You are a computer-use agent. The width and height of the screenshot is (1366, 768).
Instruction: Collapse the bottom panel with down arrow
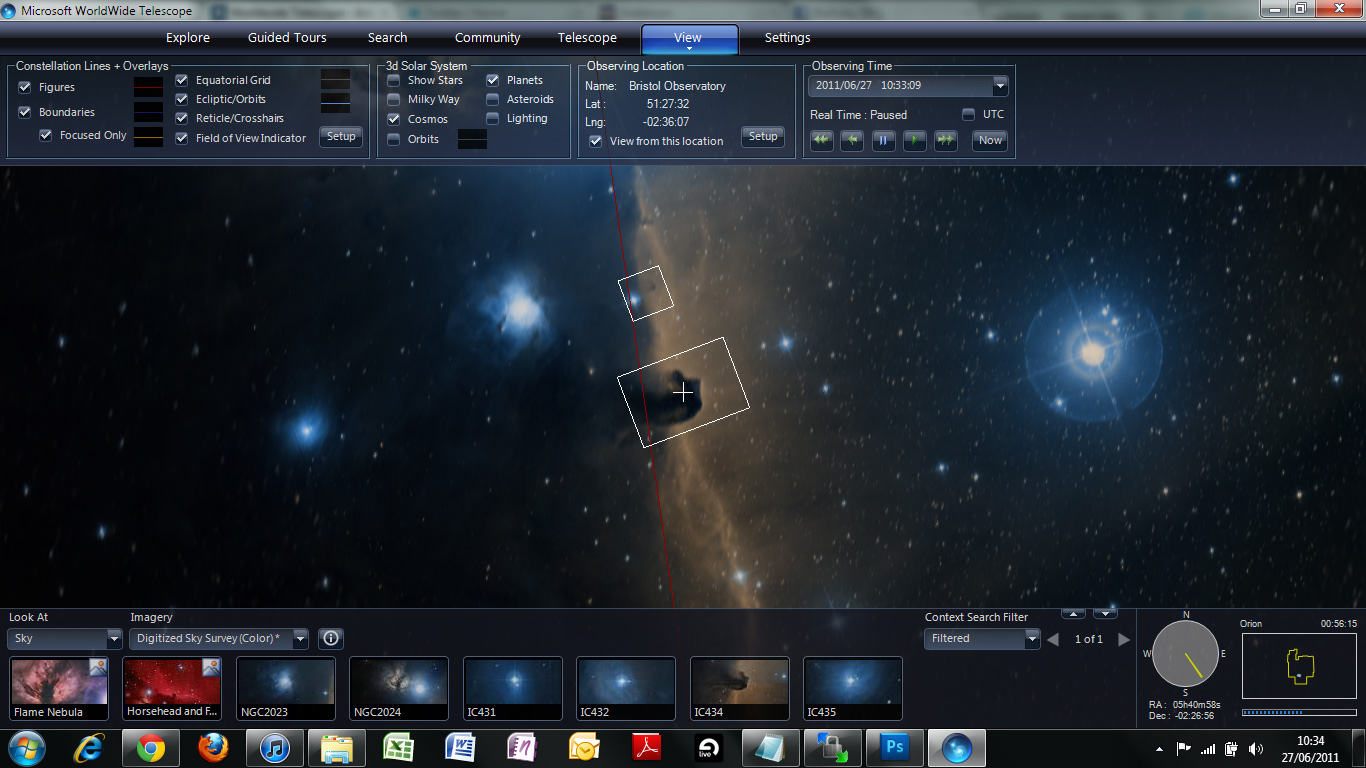tap(1105, 613)
